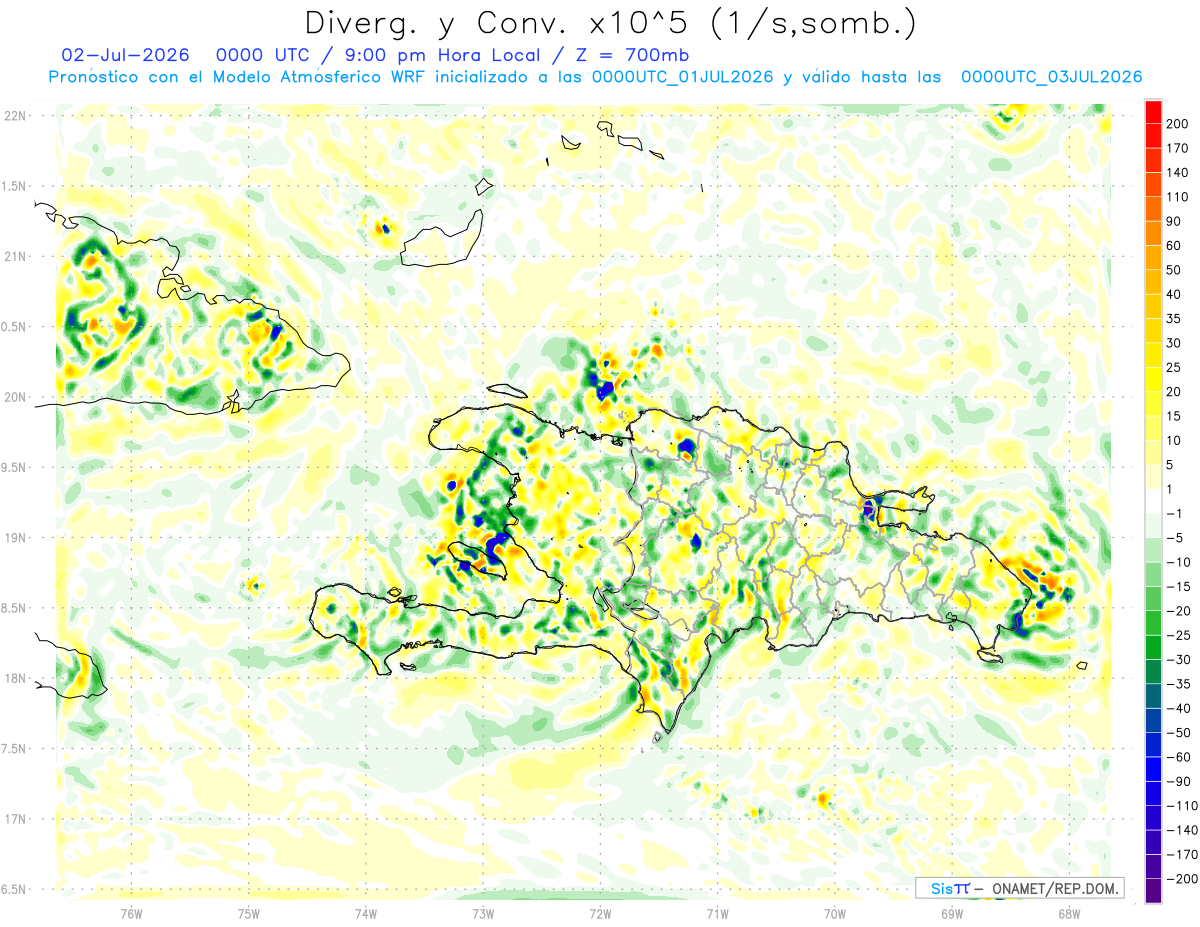This screenshot has width=1200, height=927.
Task: Click the 18N latitude label
Action: pos(14,678)
